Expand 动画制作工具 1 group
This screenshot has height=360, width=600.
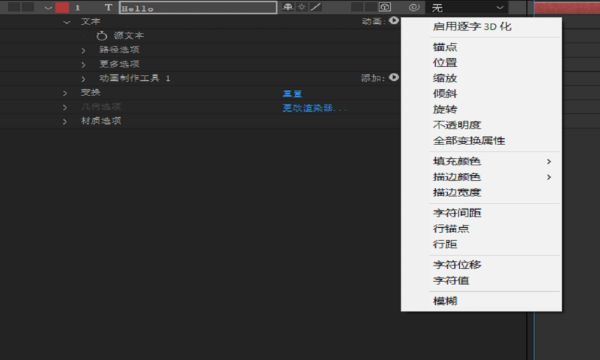[x=83, y=79]
